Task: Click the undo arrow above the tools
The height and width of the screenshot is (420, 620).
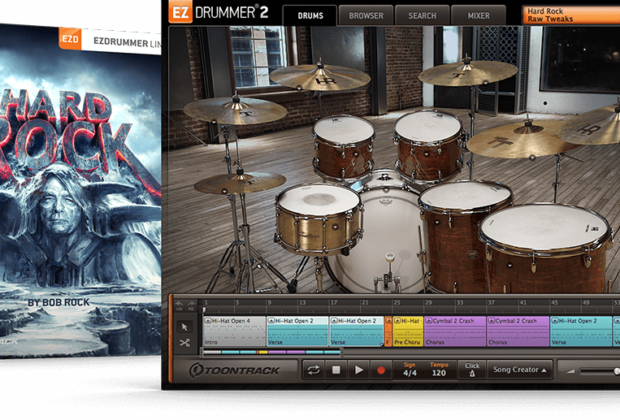Action: (179, 305)
